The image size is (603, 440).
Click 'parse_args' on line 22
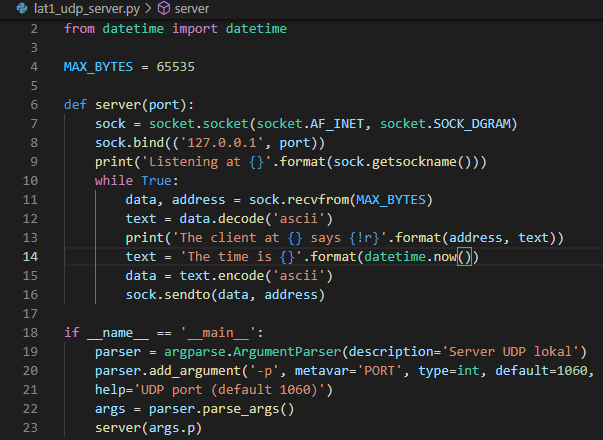pos(241,409)
